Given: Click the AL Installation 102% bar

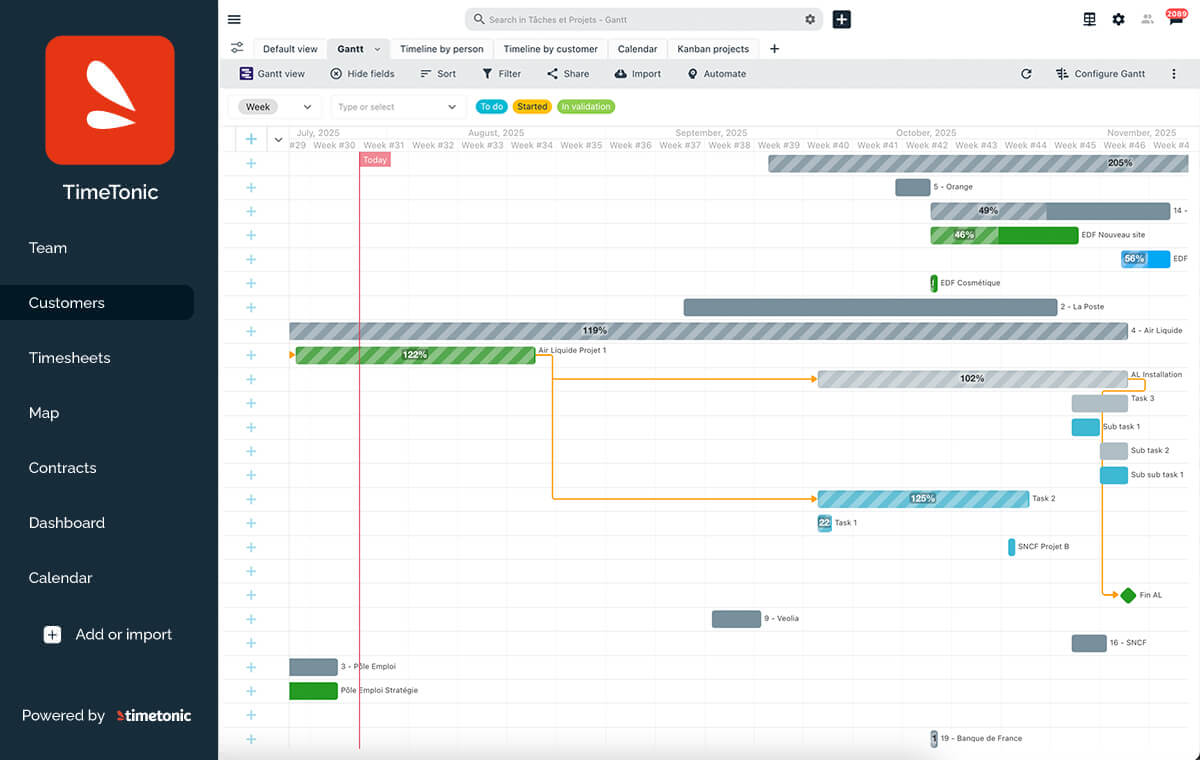Looking at the screenshot, I should 972,379.
